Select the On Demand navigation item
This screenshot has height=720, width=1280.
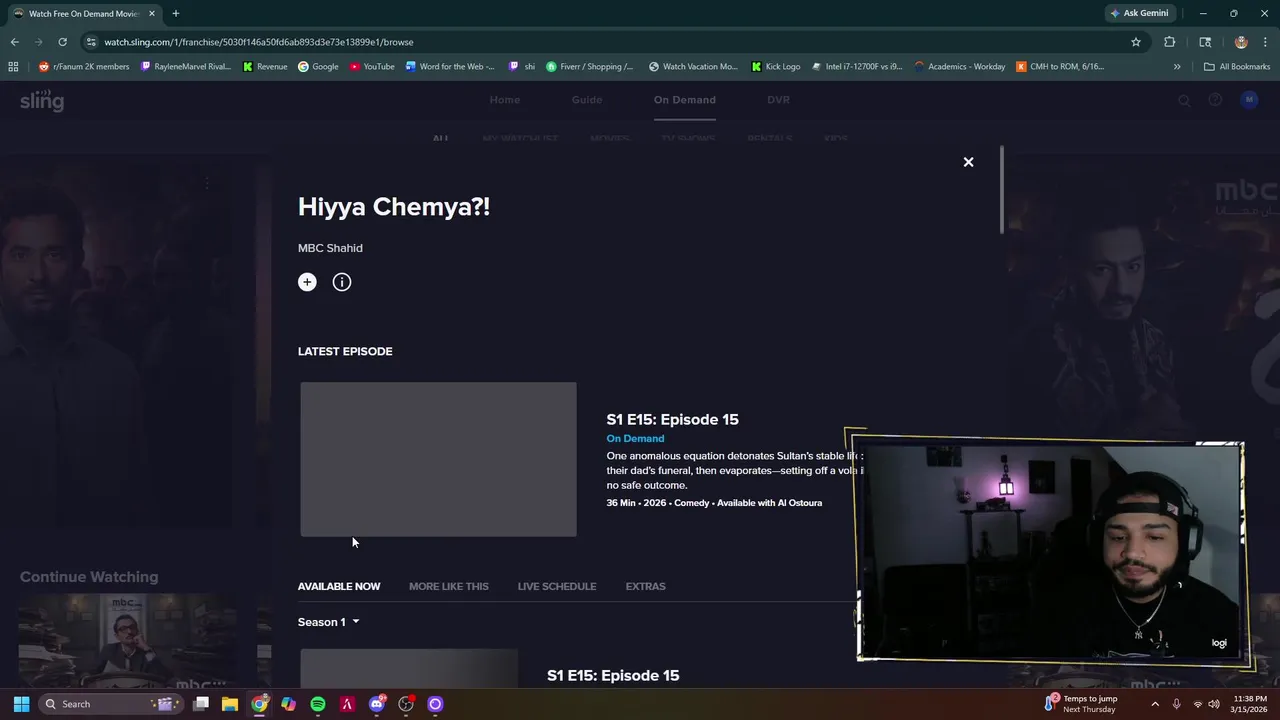point(685,100)
